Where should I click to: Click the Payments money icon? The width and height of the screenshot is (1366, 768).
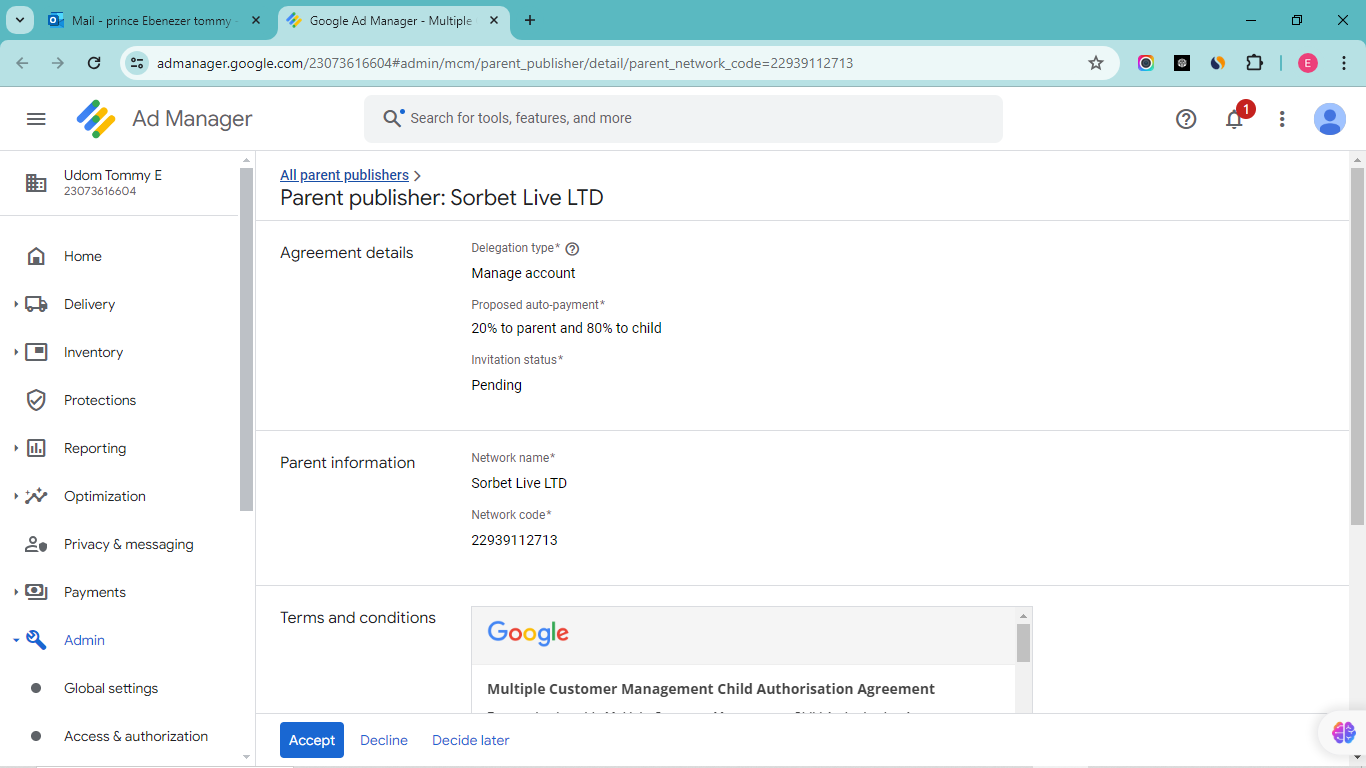point(36,592)
